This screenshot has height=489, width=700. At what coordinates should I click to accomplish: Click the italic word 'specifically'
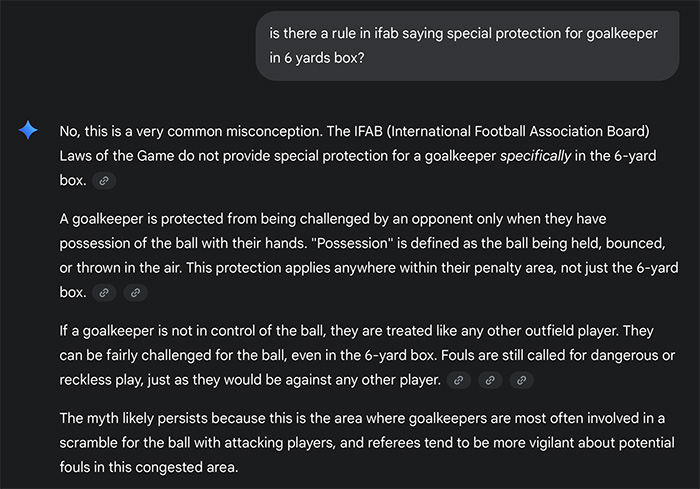(x=535, y=156)
